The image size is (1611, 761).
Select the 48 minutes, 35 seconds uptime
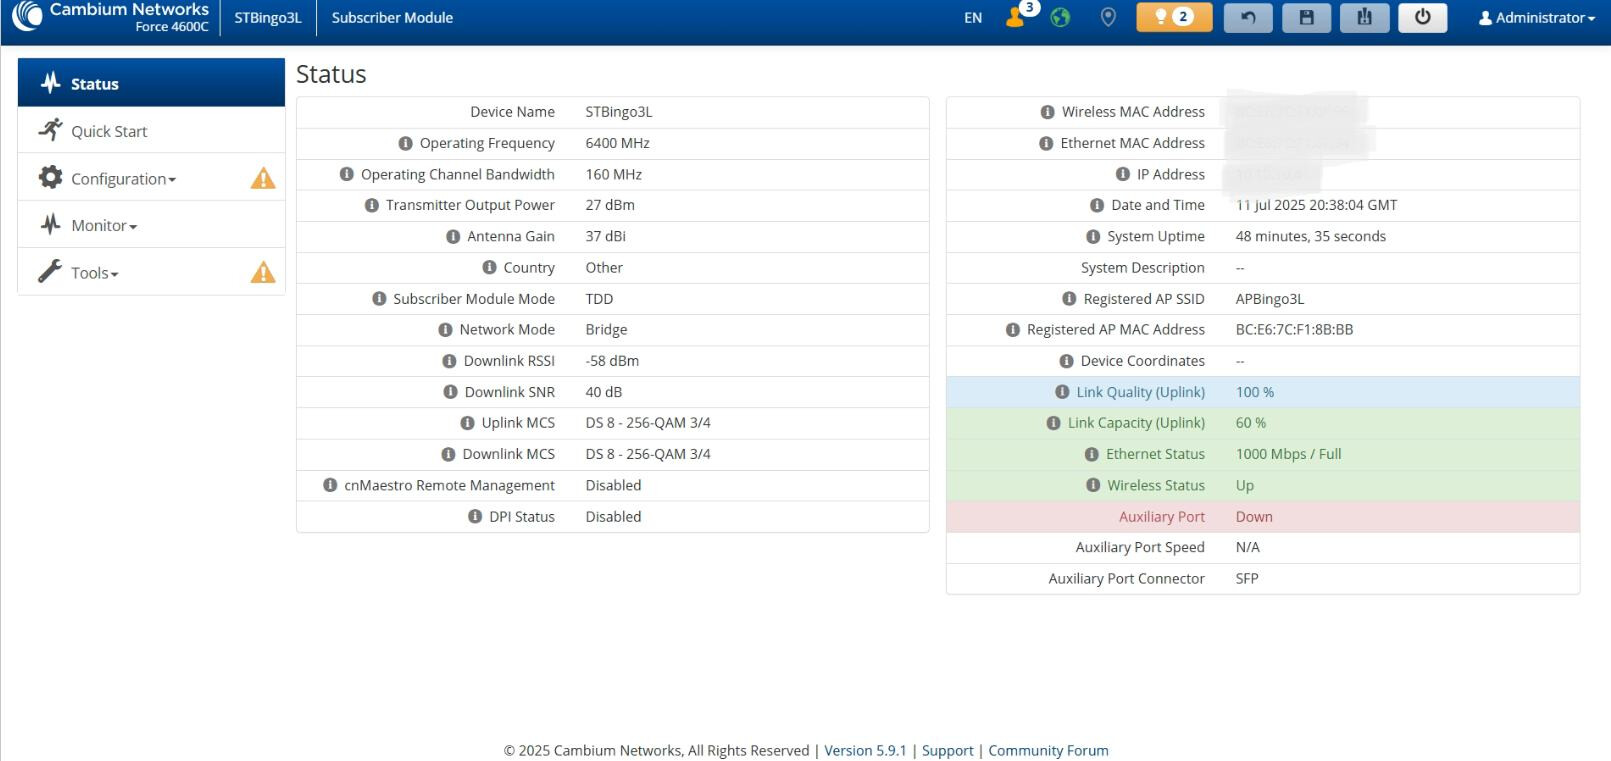point(1310,236)
